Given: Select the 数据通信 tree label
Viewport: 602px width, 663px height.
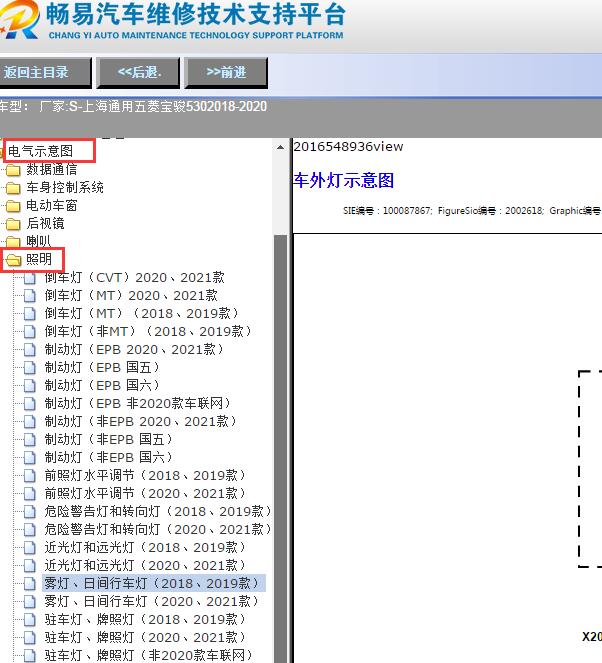Looking at the screenshot, I should coord(52,170).
